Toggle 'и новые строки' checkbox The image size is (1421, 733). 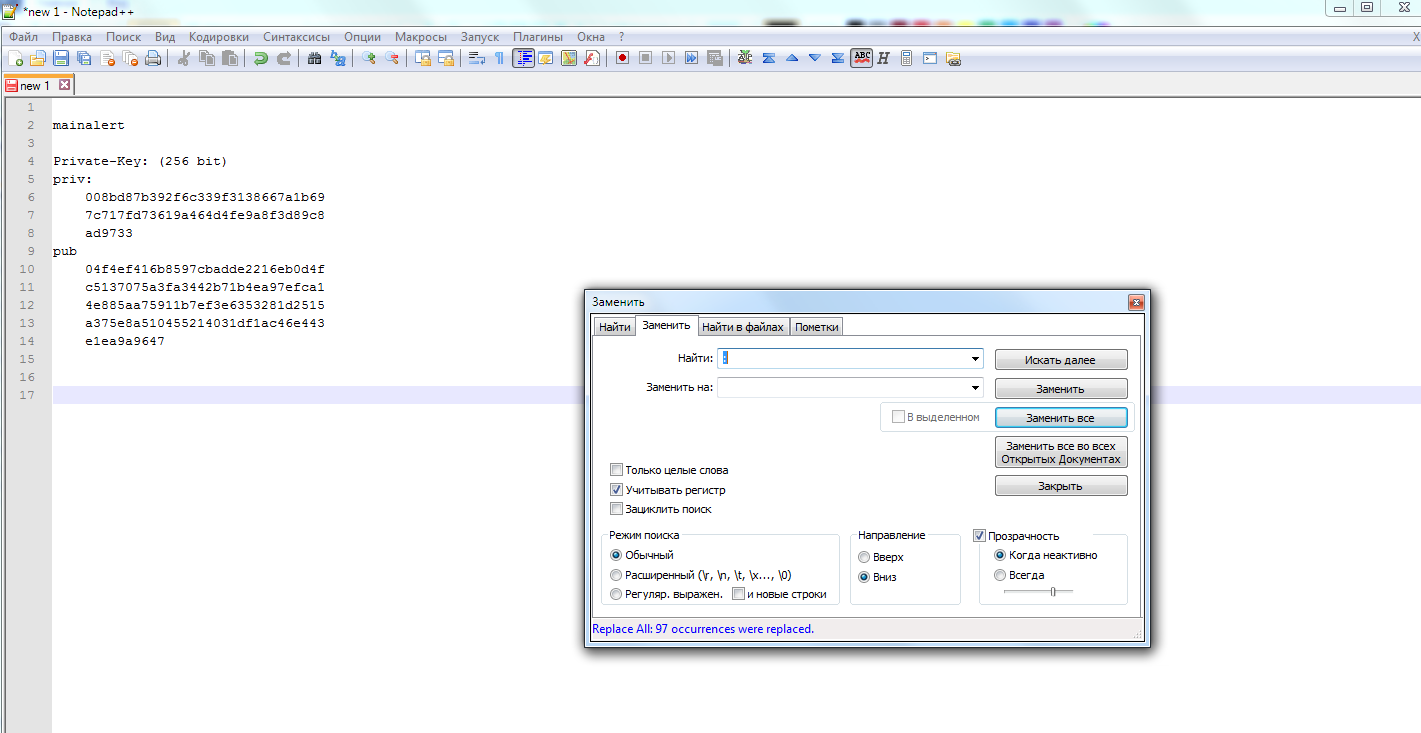tap(739, 594)
